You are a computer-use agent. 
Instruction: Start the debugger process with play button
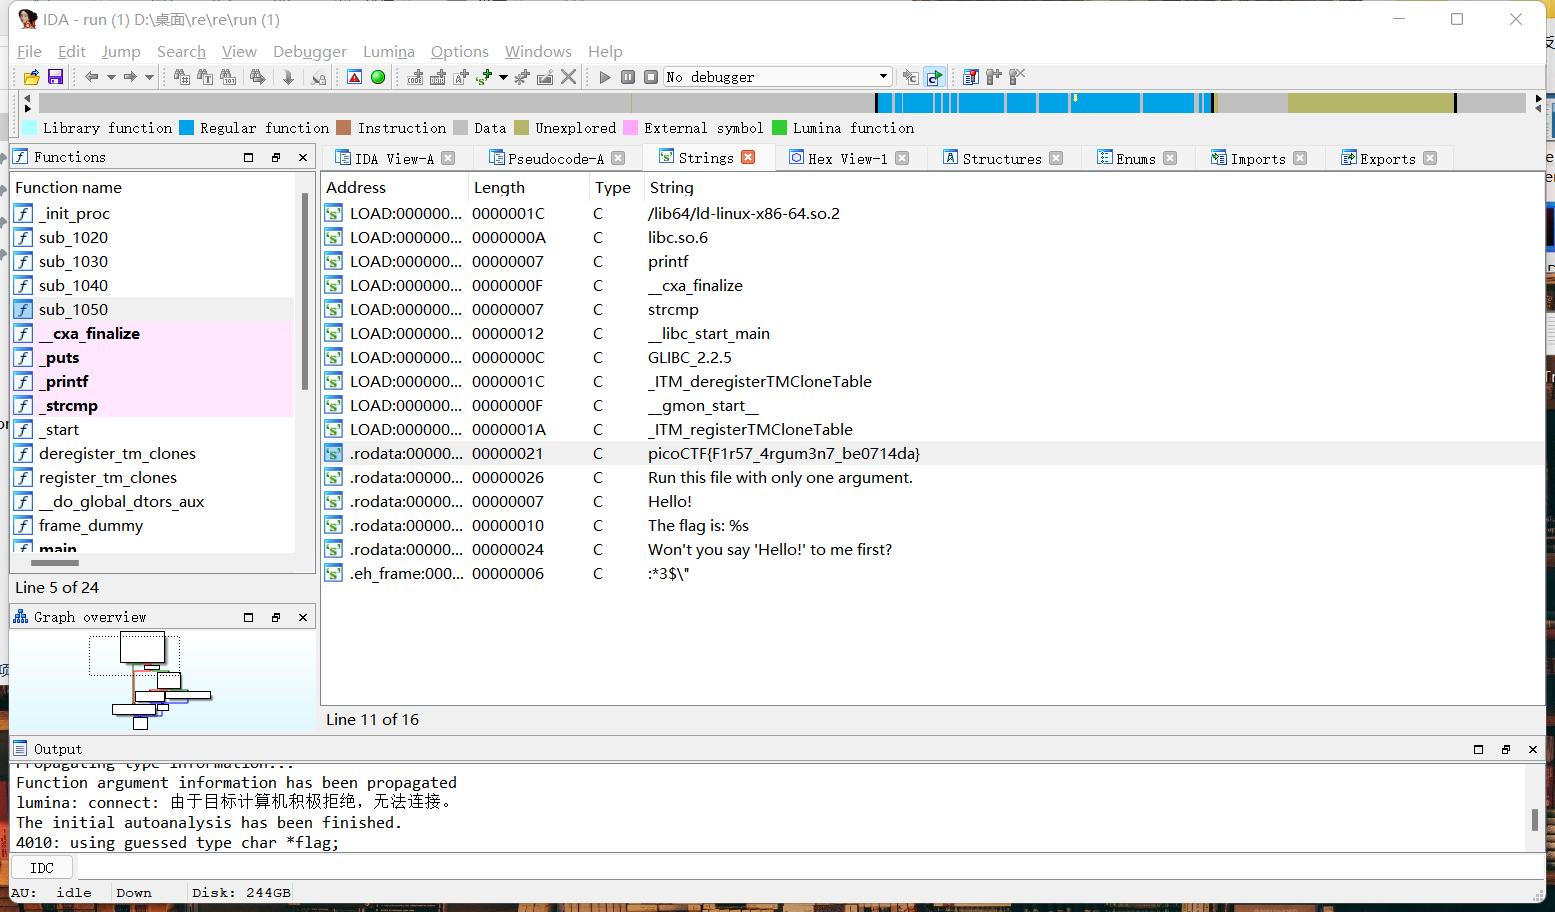tap(604, 77)
